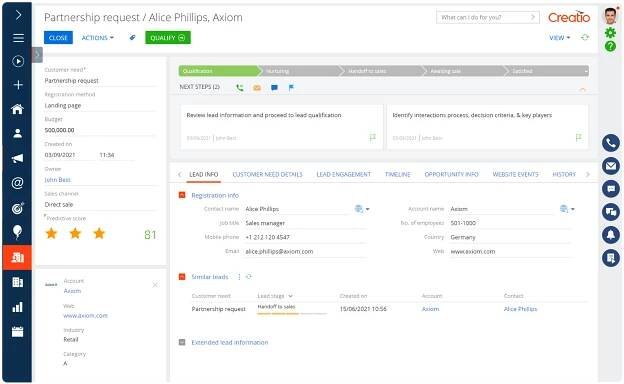Click the run process play icon
This screenshot has height=384, width=624.
(x=18, y=61)
